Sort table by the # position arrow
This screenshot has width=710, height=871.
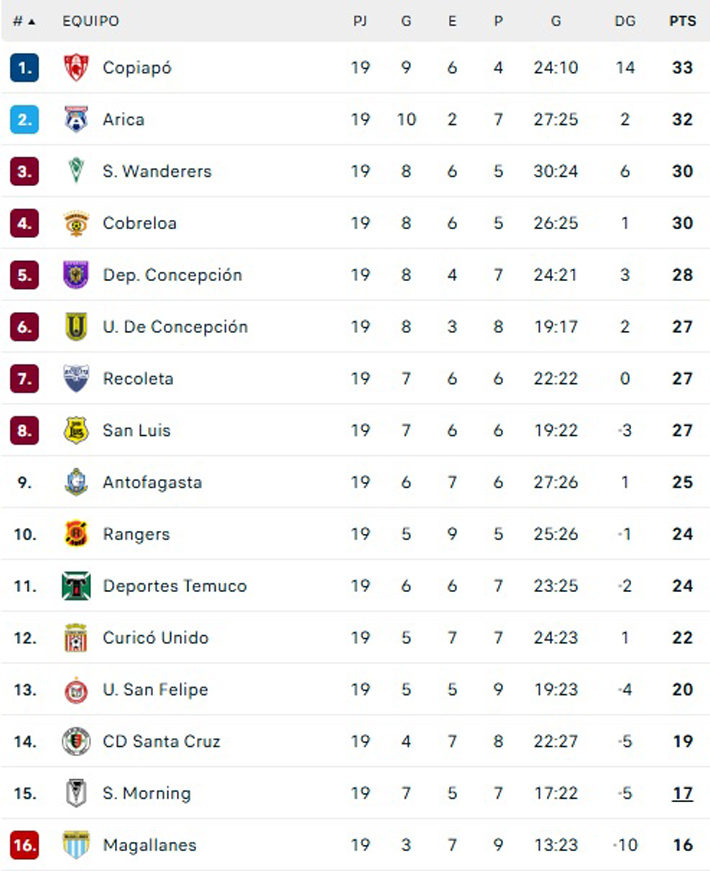24,21
